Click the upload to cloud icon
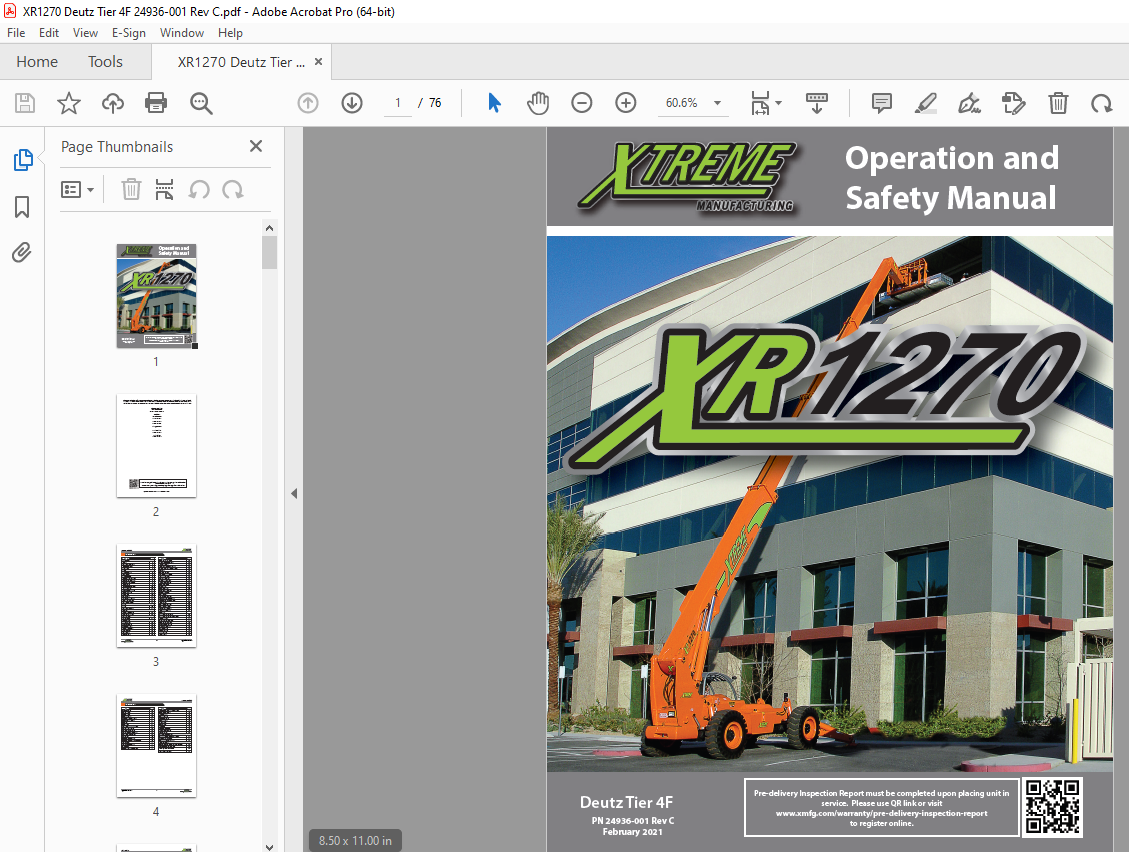1129x852 pixels. (112, 103)
